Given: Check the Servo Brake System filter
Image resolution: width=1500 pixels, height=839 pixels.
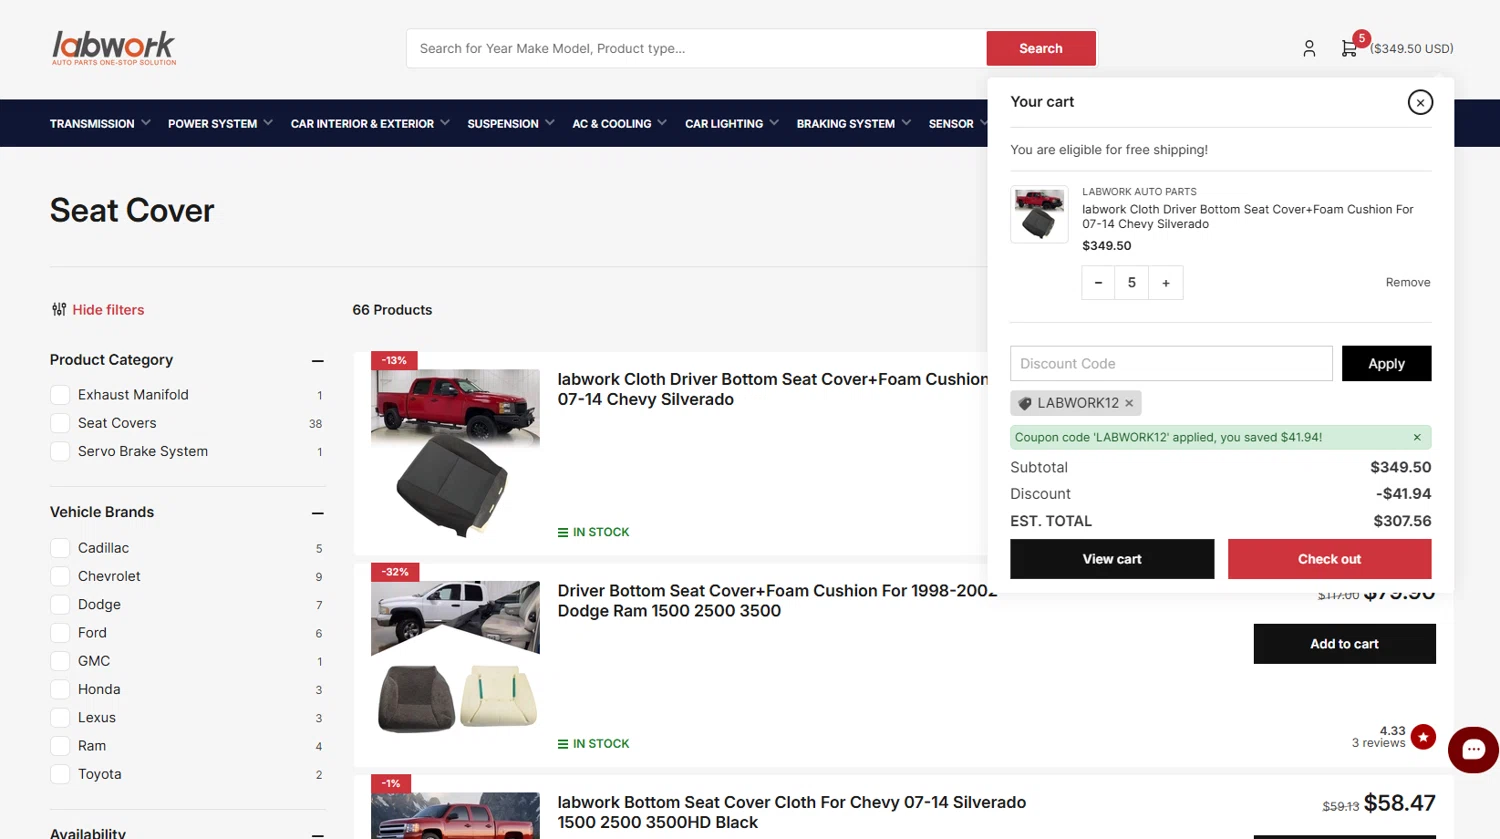Looking at the screenshot, I should point(60,451).
